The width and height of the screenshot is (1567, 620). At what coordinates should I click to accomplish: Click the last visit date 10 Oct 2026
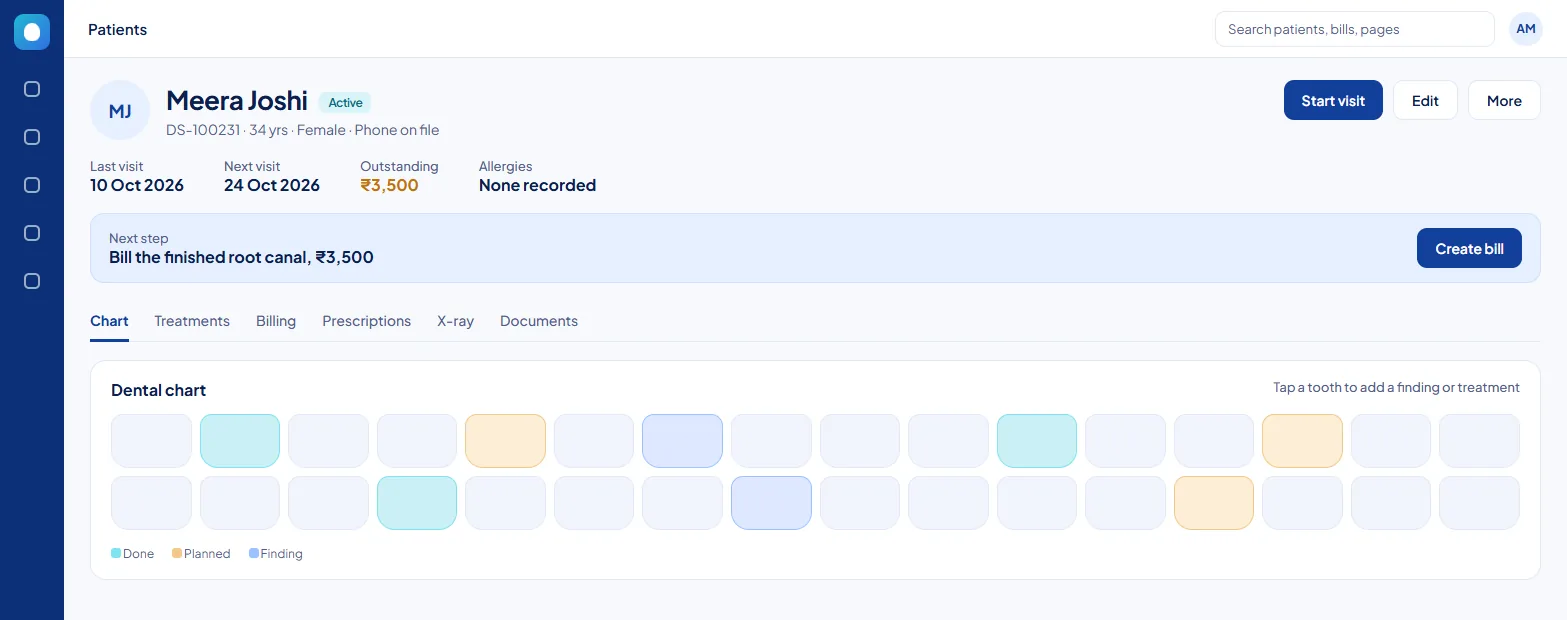tap(137, 185)
